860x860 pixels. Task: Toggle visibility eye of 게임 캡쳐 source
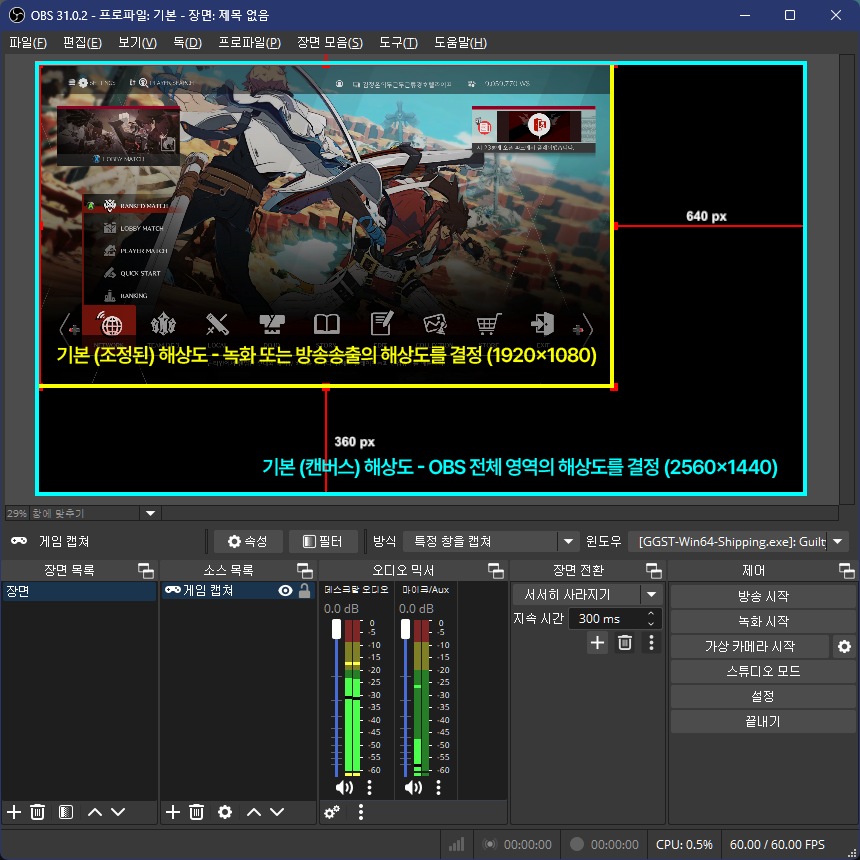click(285, 591)
